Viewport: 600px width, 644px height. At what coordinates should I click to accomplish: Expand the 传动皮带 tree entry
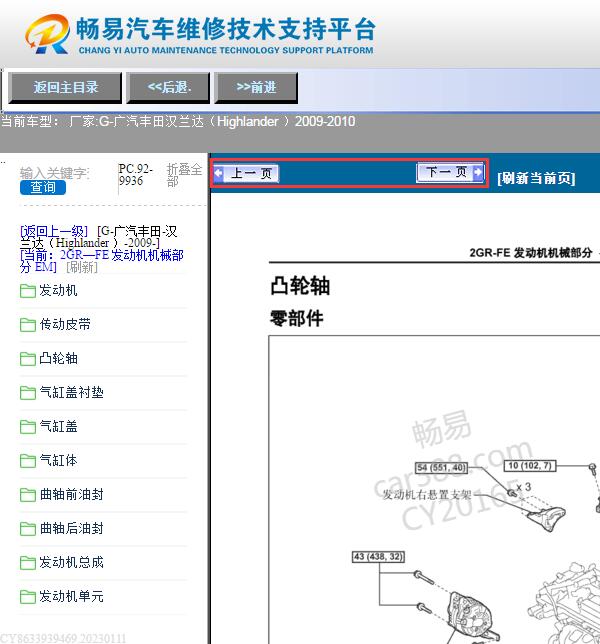(x=65, y=324)
